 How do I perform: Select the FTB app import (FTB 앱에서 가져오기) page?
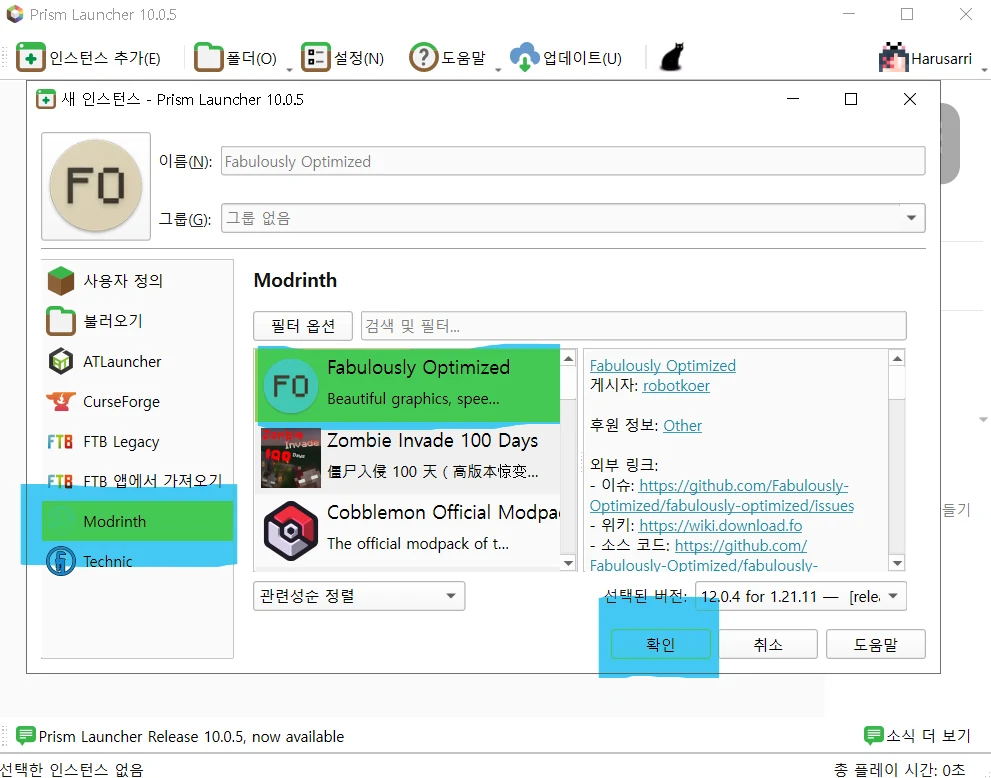pyautogui.click(x=137, y=481)
